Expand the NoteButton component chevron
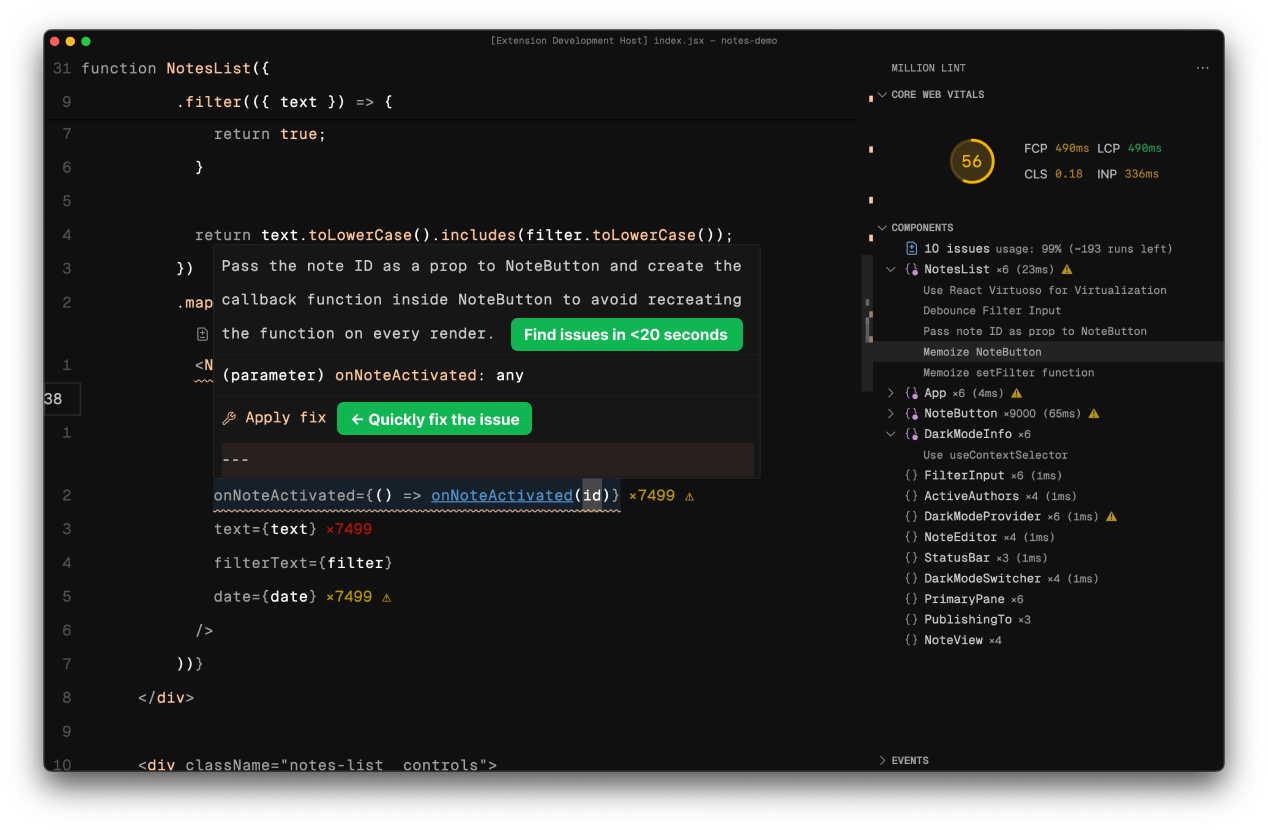Image resolution: width=1268 pixels, height=830 pixels. coord(891,413)
